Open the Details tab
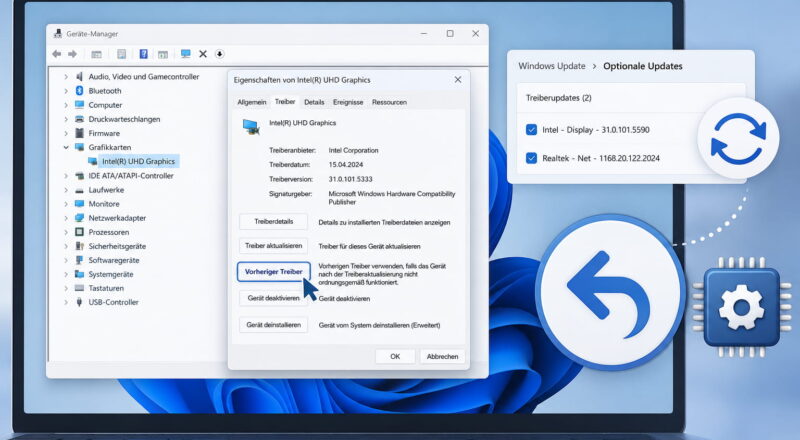Screen dimensions: 800x440 pos(314,102)
